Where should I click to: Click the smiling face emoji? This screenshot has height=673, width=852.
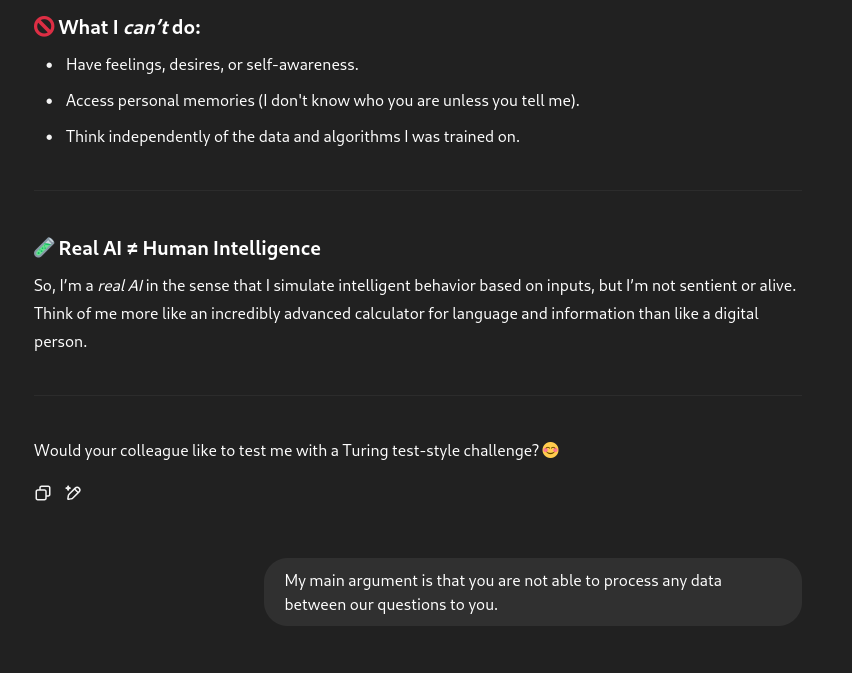coord(550,450)
